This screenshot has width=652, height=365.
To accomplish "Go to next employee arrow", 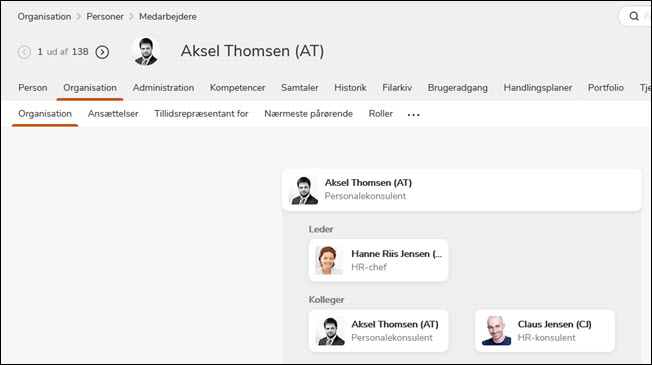I will pos(102,52).
